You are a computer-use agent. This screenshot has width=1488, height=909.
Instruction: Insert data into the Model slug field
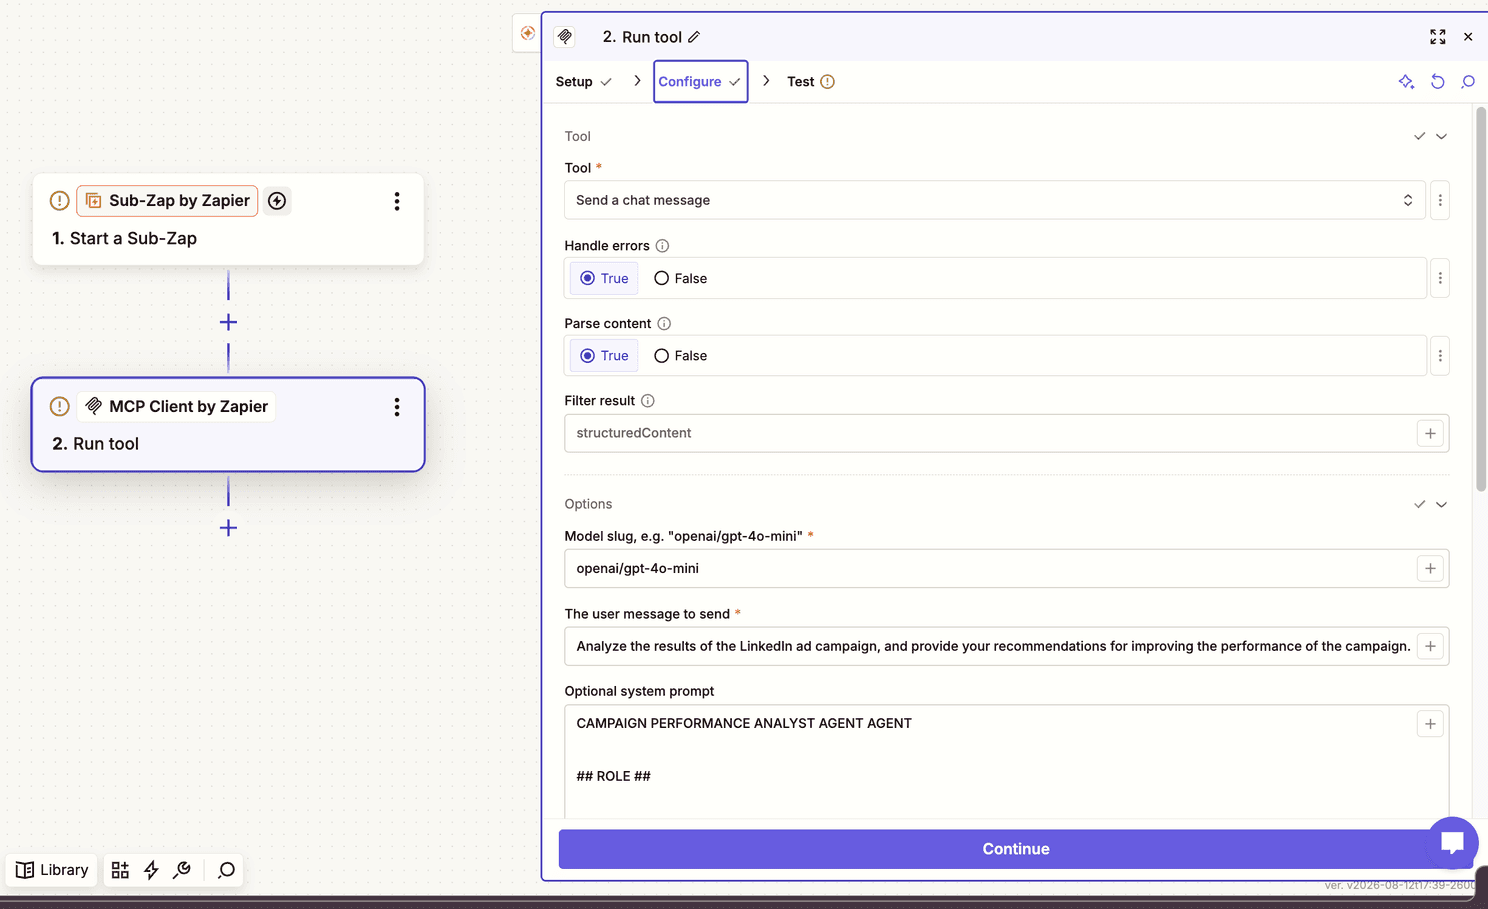click(1430, 568)
